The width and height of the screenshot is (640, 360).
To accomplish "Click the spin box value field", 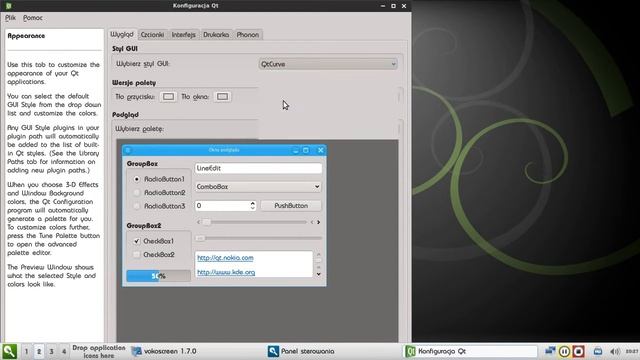I will click(222, 206).
